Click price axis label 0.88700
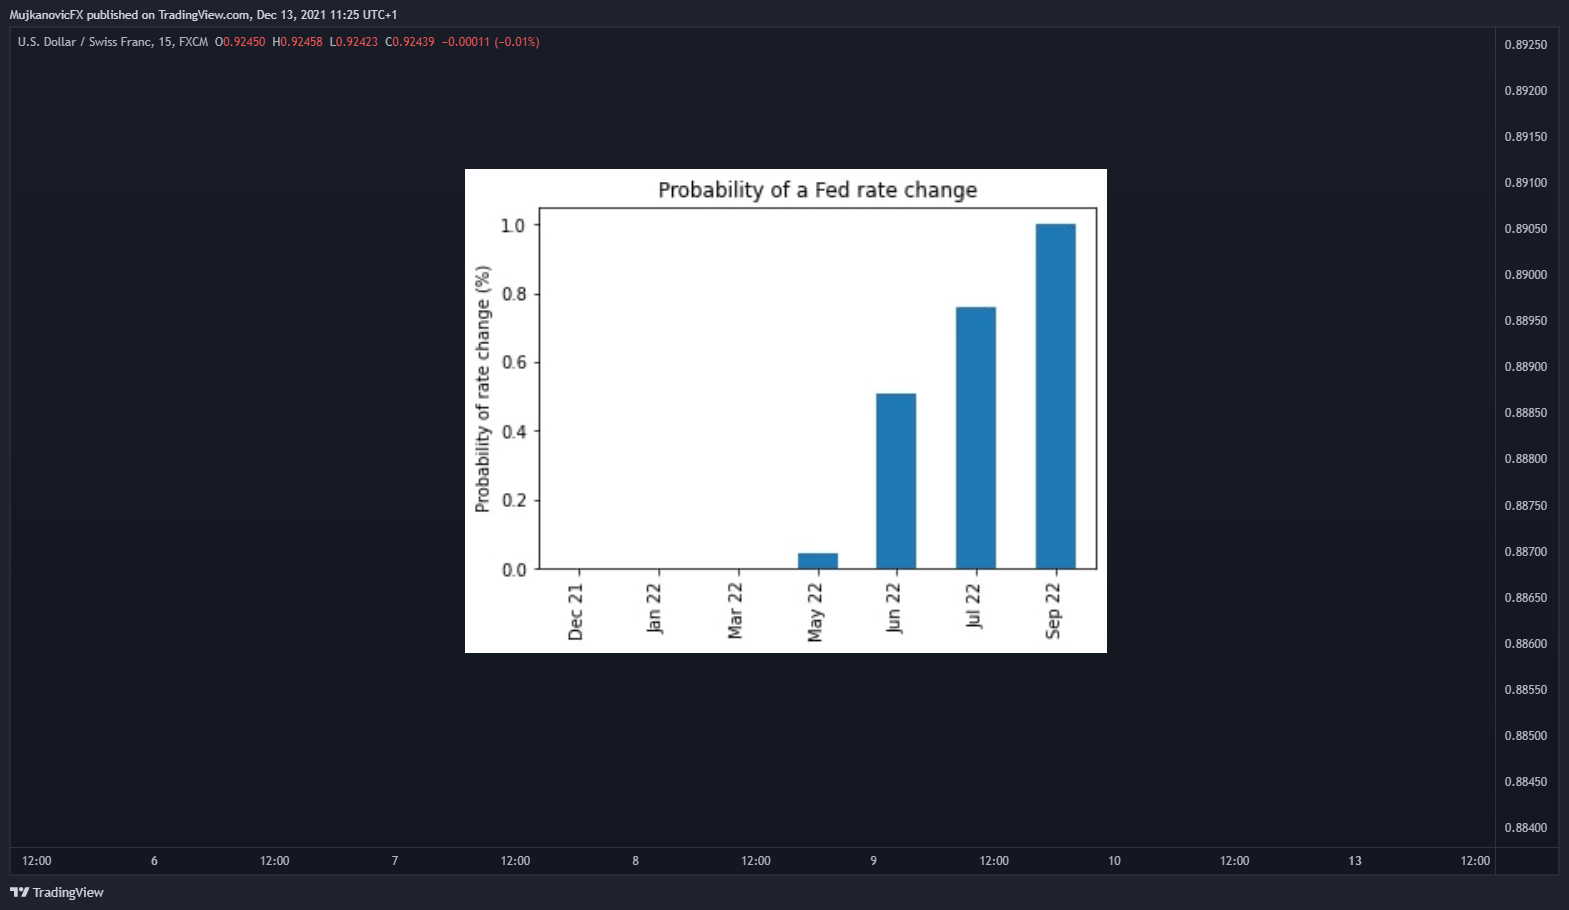 1525,552
